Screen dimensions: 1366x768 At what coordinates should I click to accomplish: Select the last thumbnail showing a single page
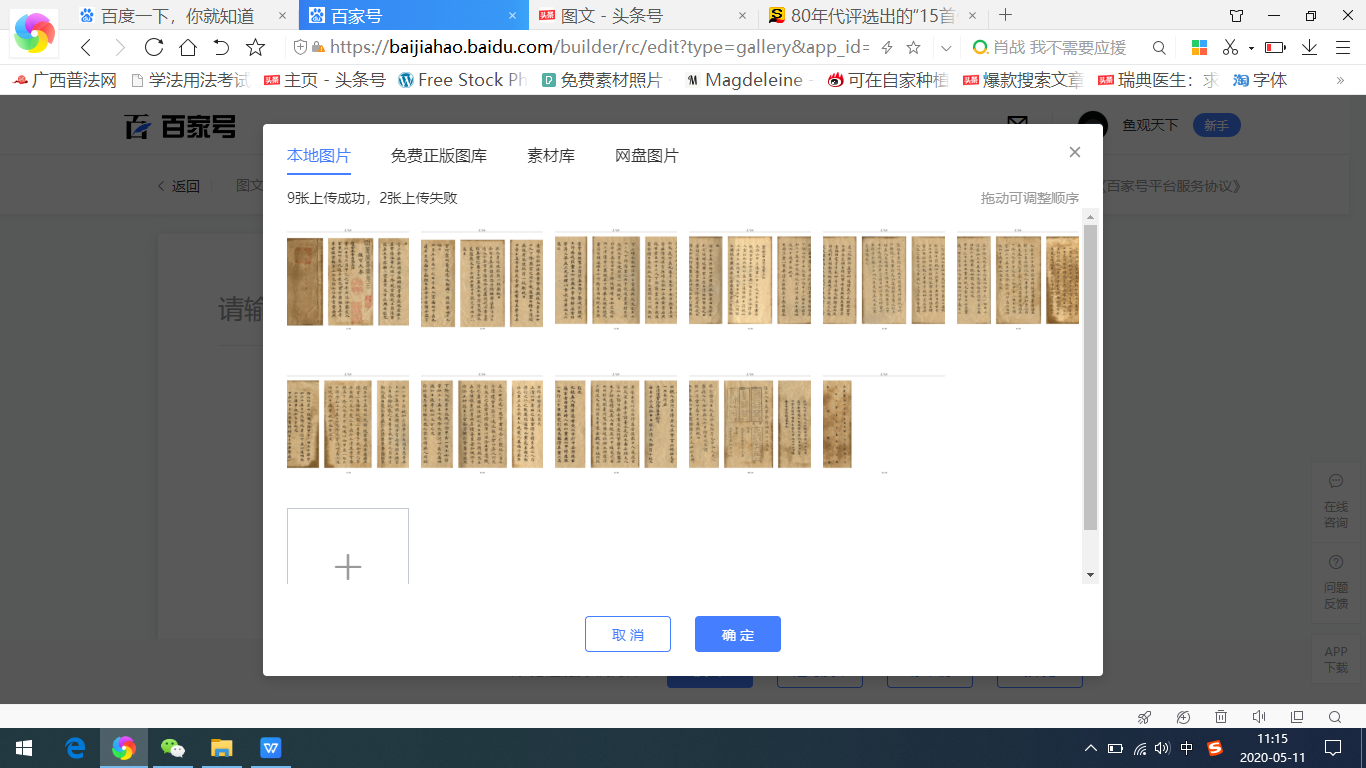tap(884, 424)
